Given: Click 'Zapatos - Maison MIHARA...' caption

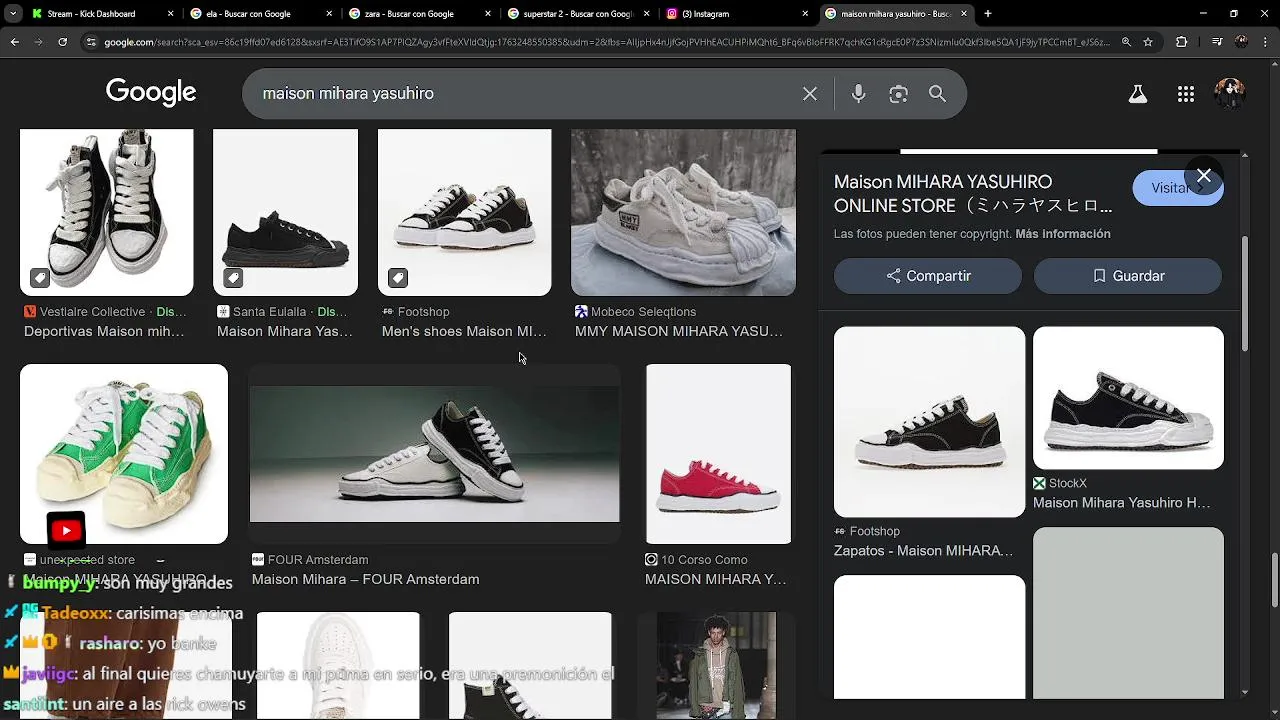Looking at the screenshot, I should [923, 551].
